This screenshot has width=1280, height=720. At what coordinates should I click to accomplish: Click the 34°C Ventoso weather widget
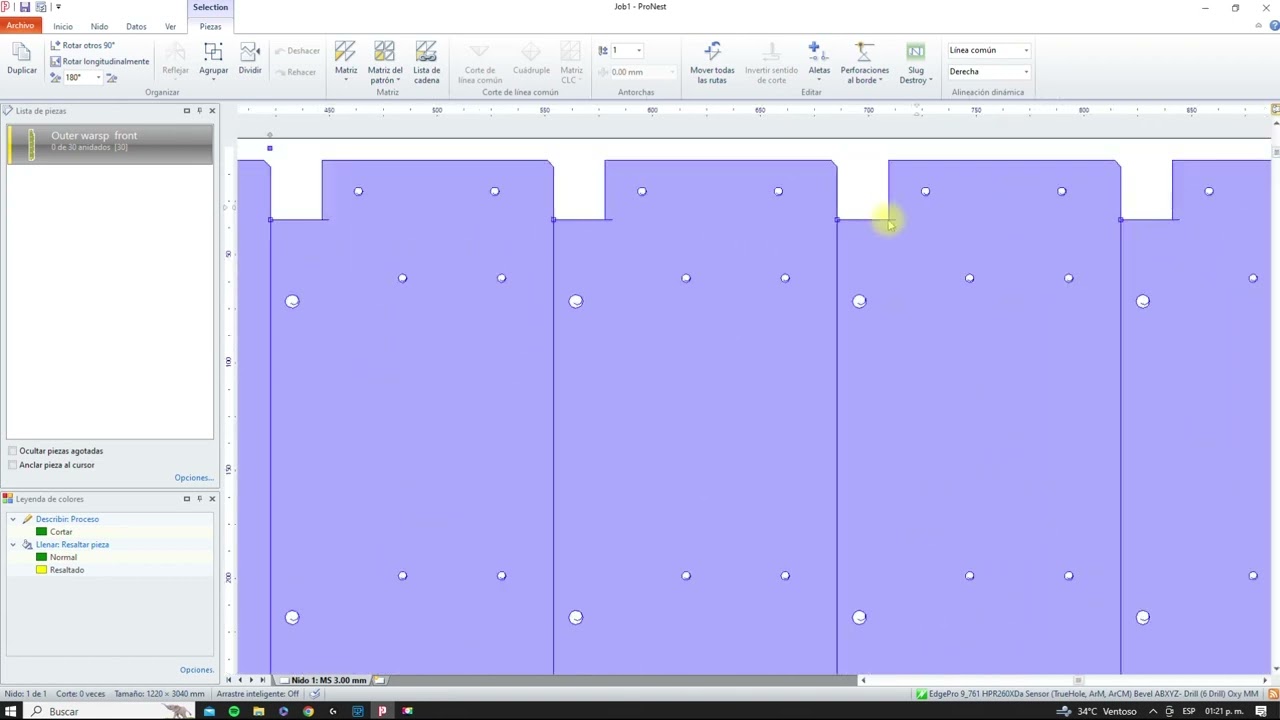coord(1098,711)
